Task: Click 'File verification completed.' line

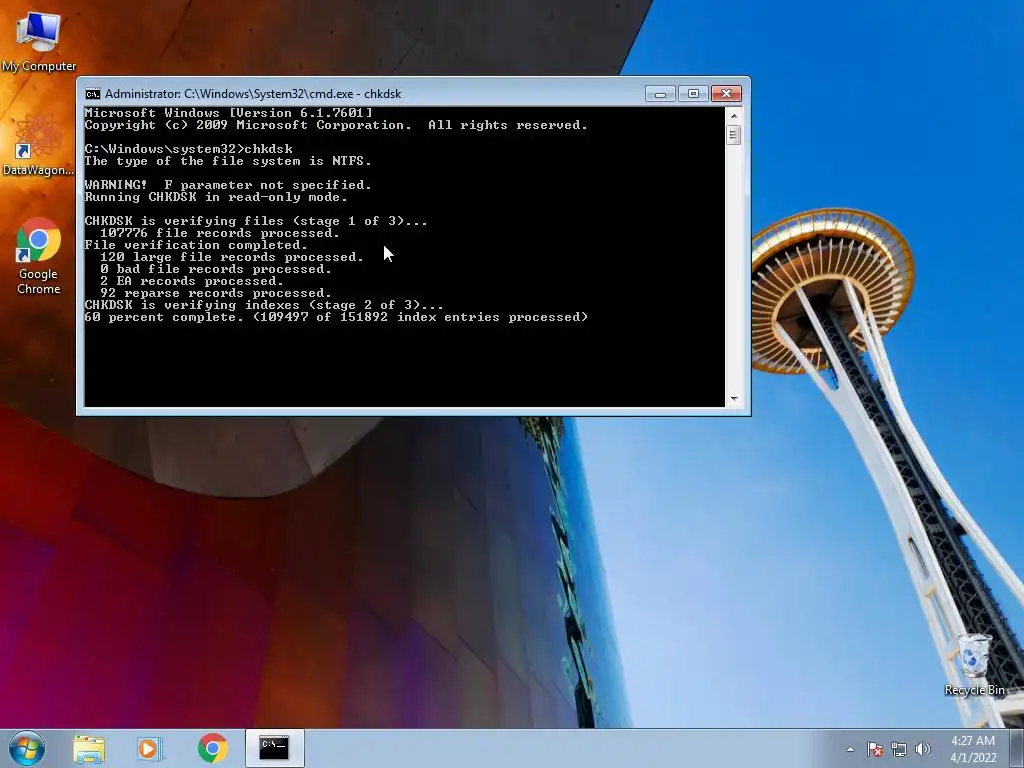Action: (196, 245)
